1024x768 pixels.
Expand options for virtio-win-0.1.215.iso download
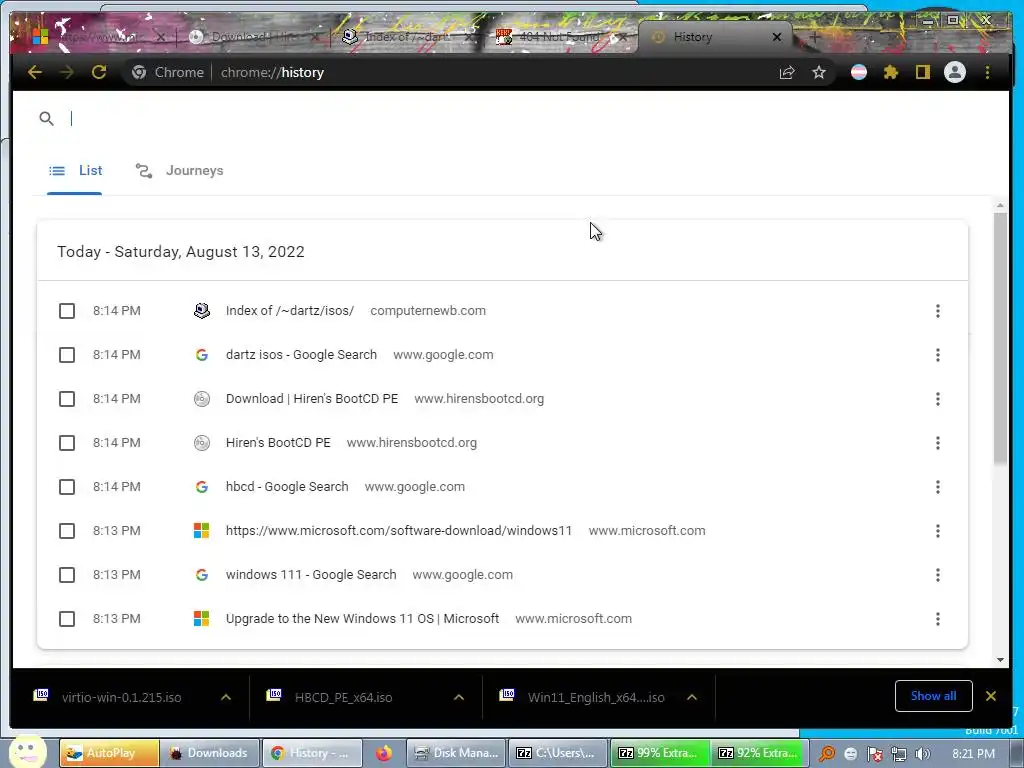[x=226, y=697]
